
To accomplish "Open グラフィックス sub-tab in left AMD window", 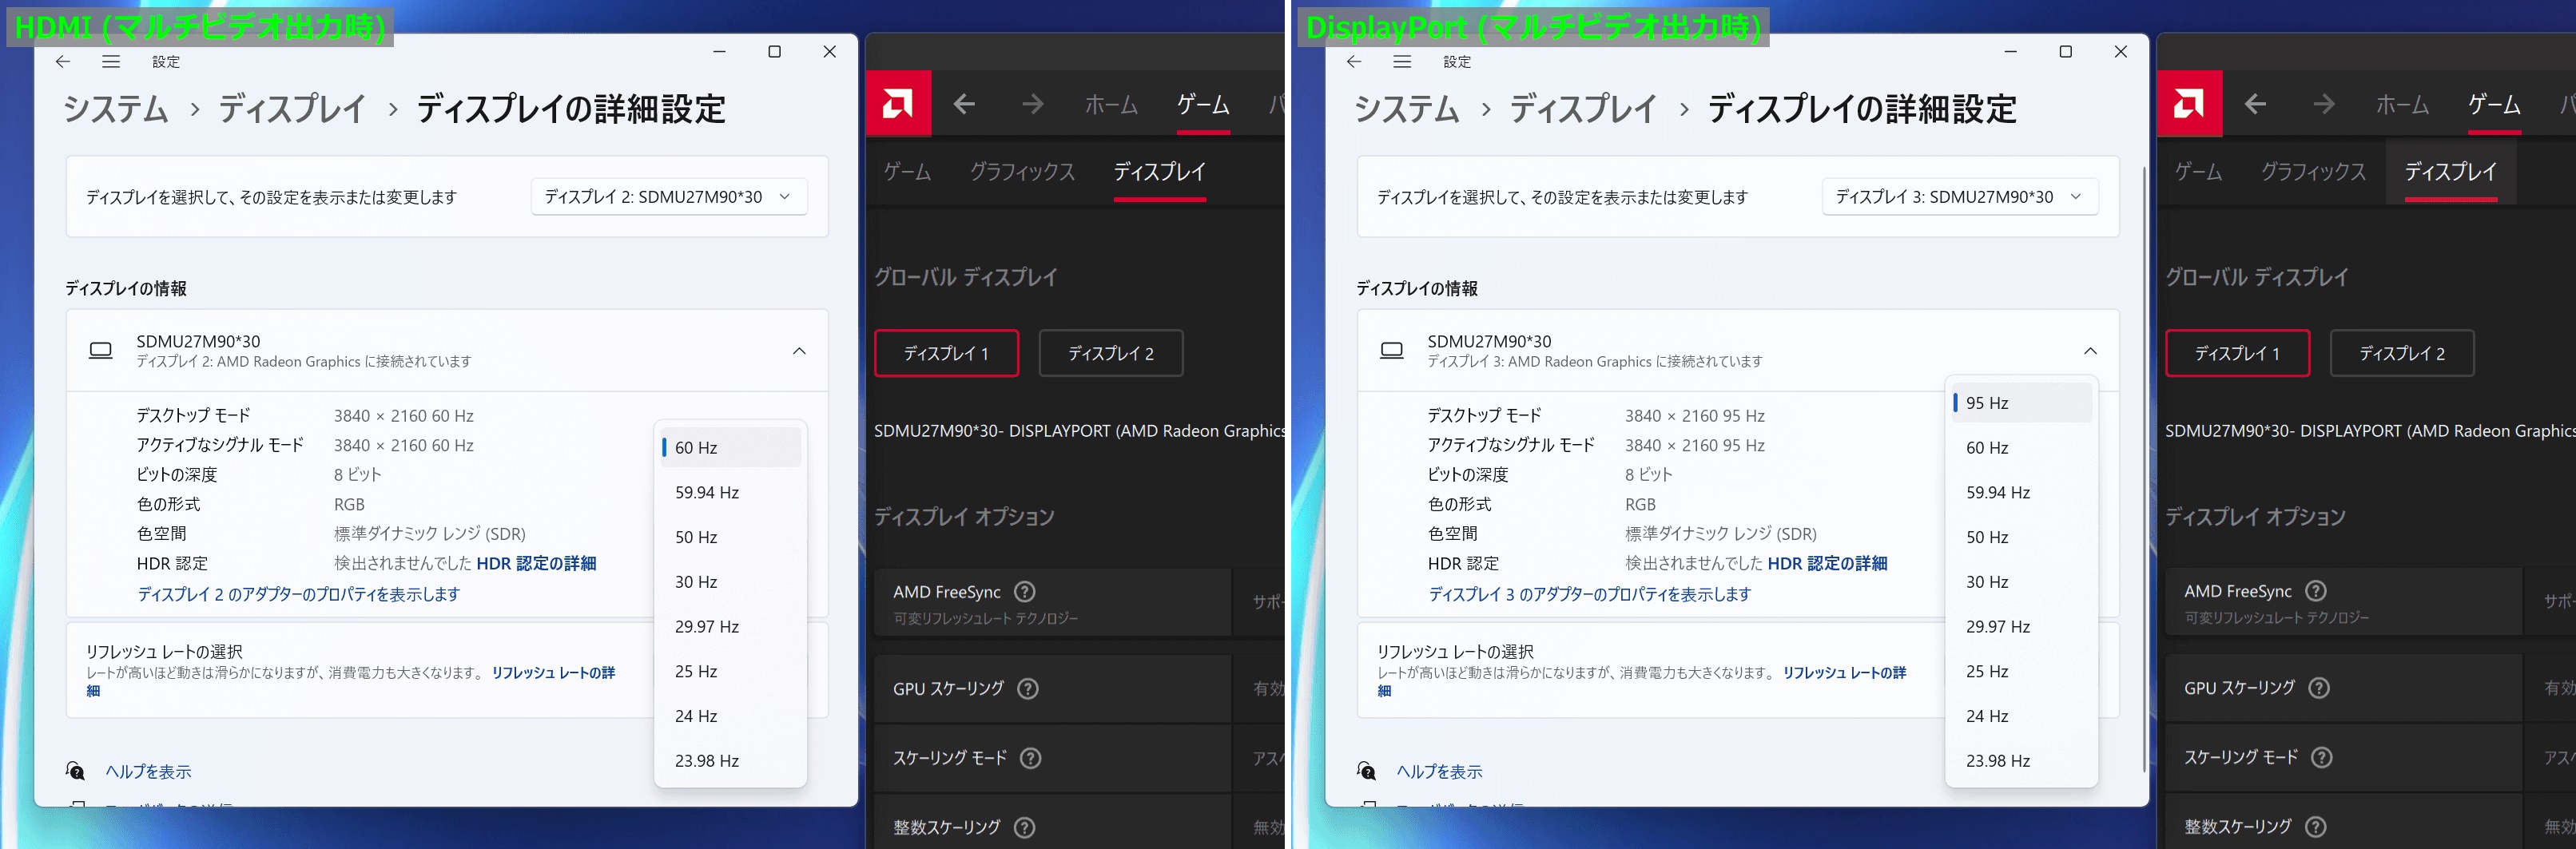I will tap(1022, 172).
